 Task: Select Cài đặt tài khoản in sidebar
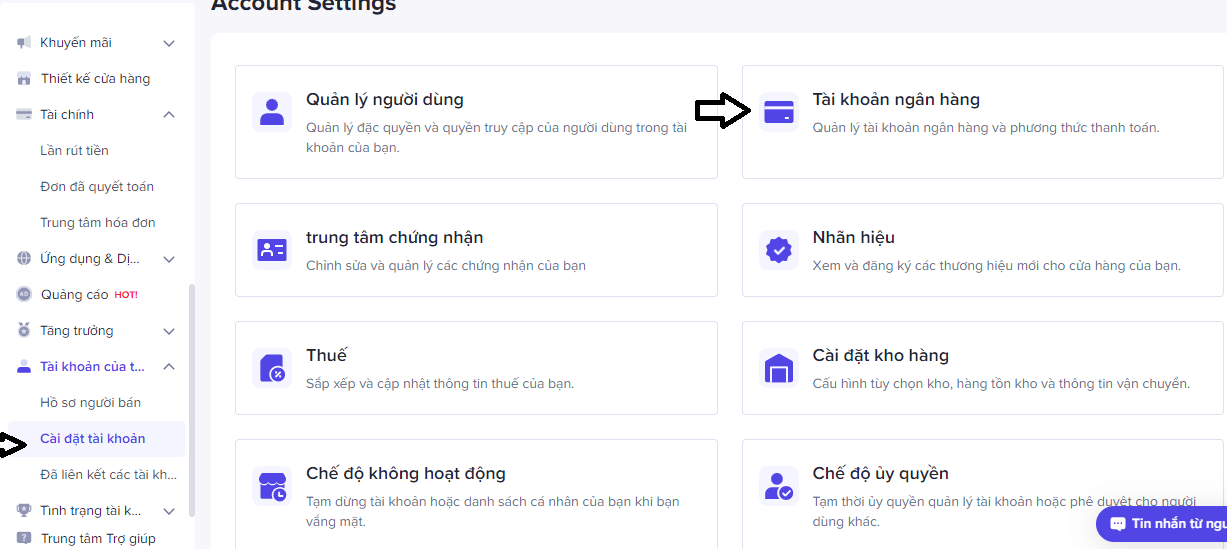click(x=93, y=439)
